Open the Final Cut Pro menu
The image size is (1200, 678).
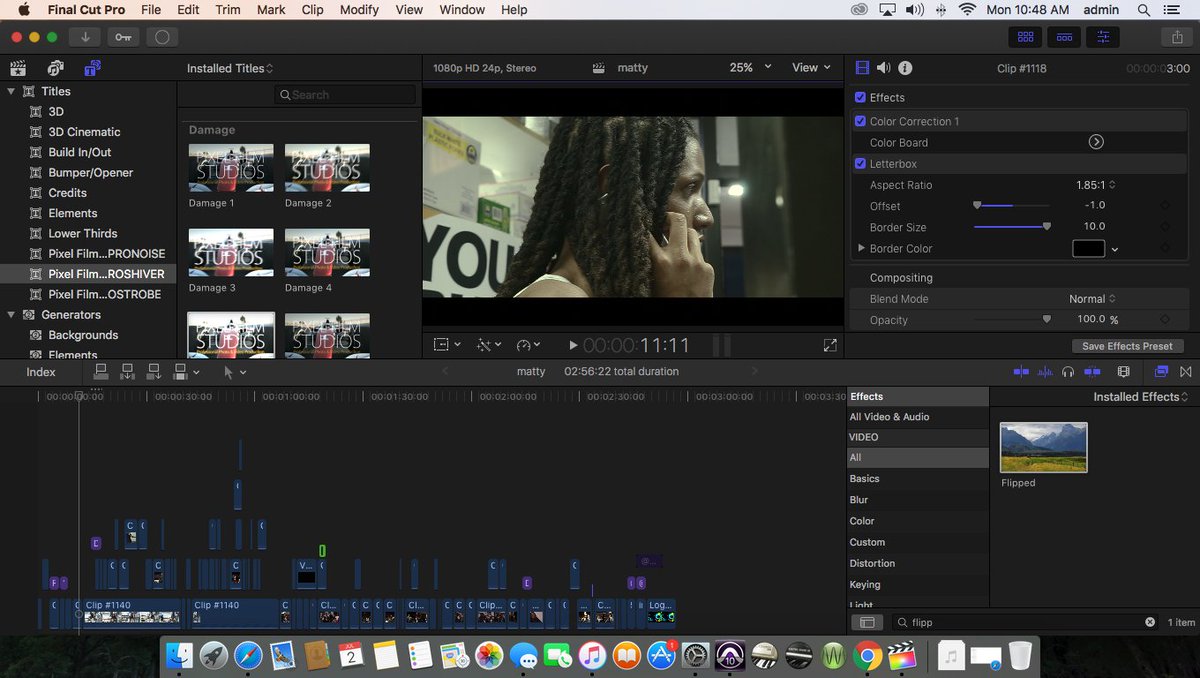tap(86, 10)
